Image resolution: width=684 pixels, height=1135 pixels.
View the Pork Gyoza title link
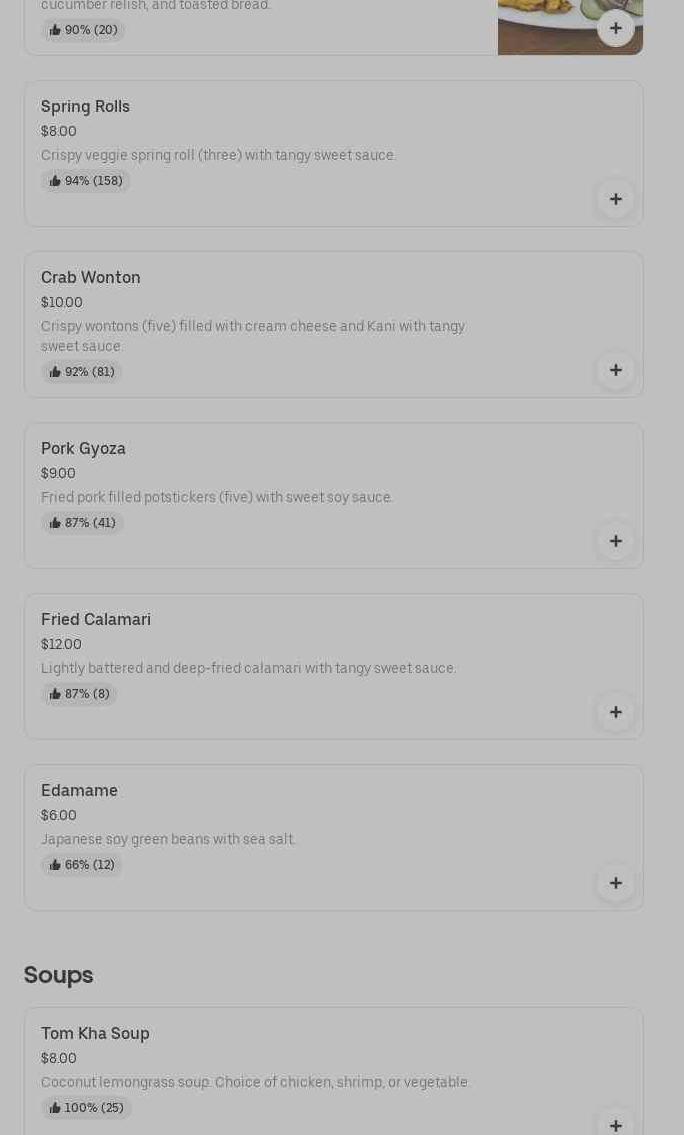(x=83, y=448)
